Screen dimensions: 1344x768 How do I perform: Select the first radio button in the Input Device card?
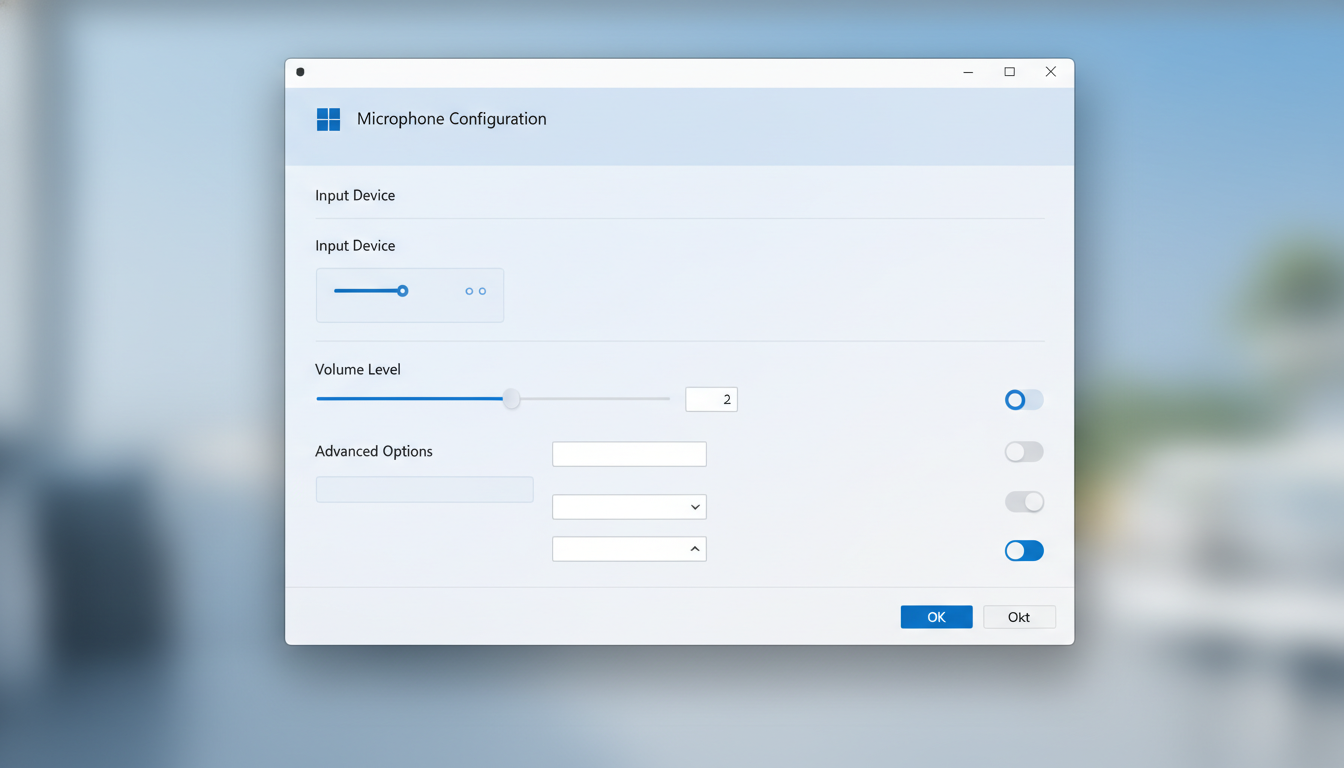coord(467,290)
